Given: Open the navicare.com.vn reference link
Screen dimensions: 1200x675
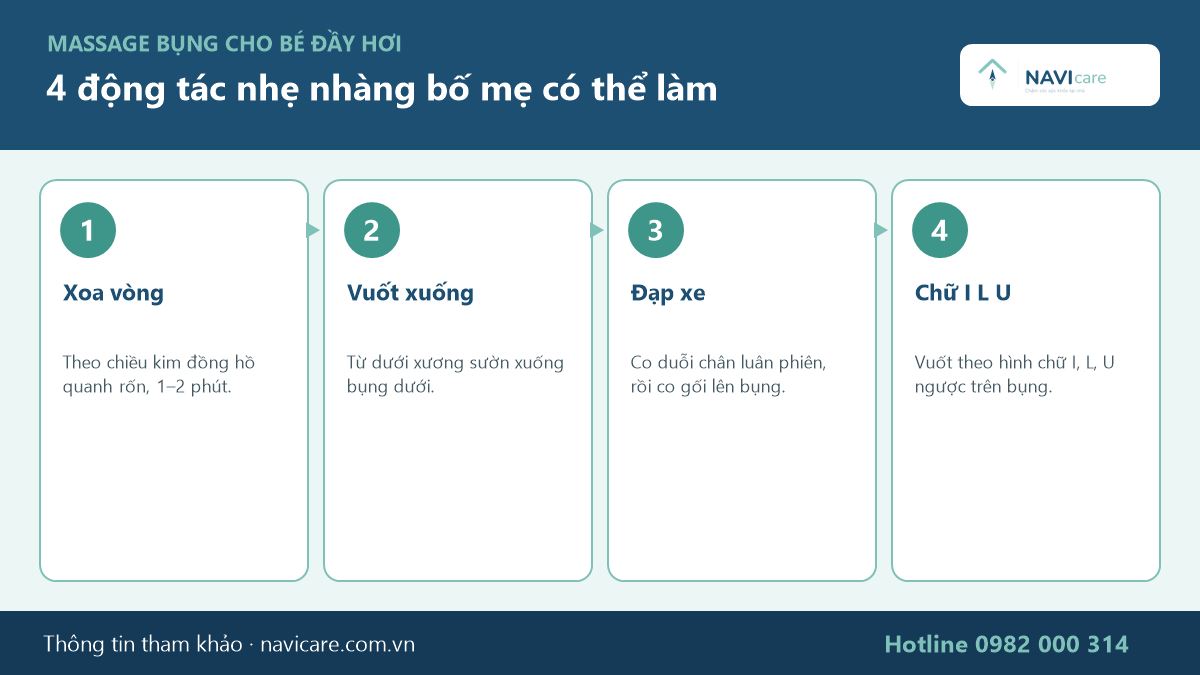Looking at the screenshot, I should [337, 644].
